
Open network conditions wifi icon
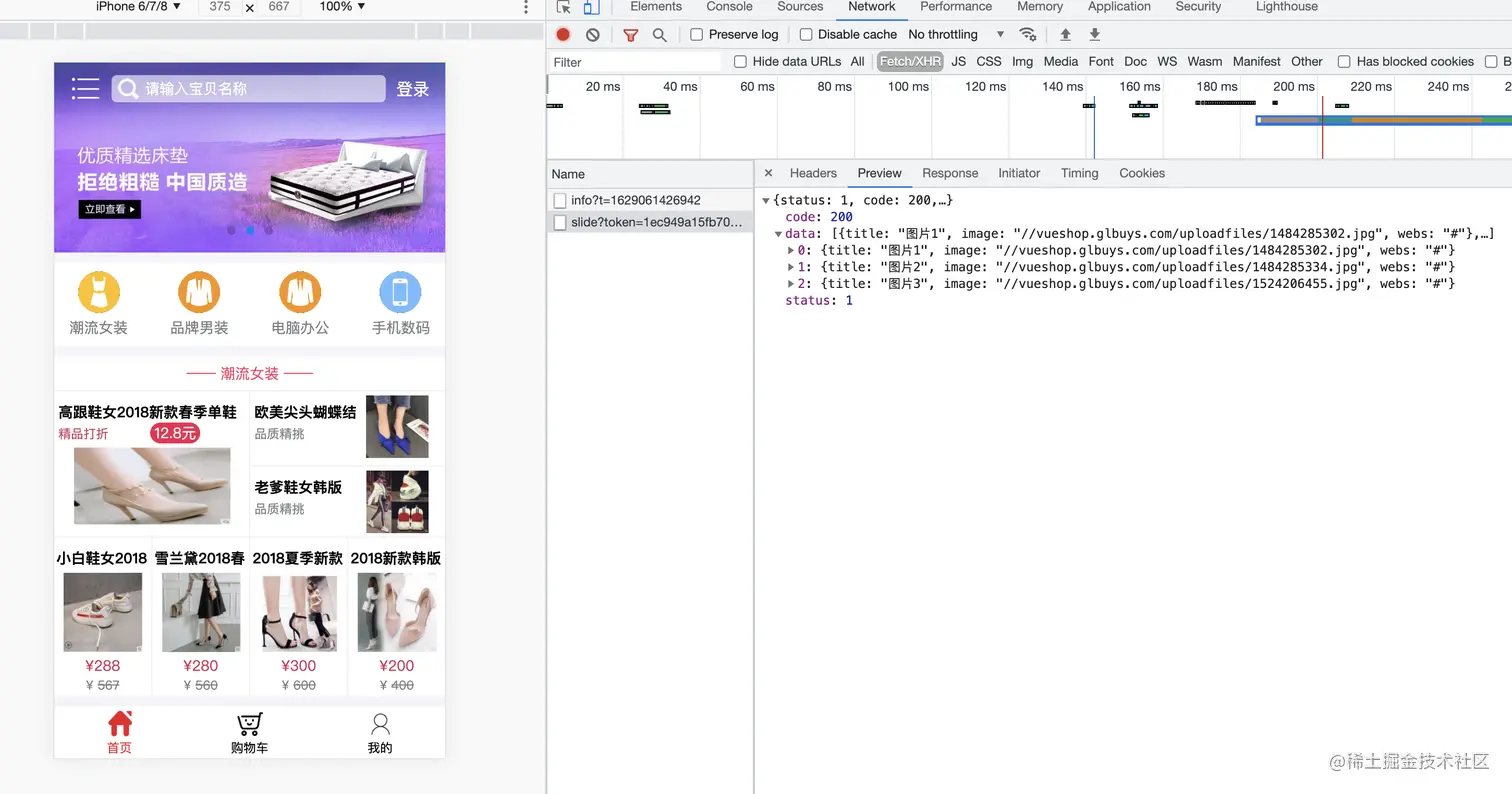tap(1028, 34)
